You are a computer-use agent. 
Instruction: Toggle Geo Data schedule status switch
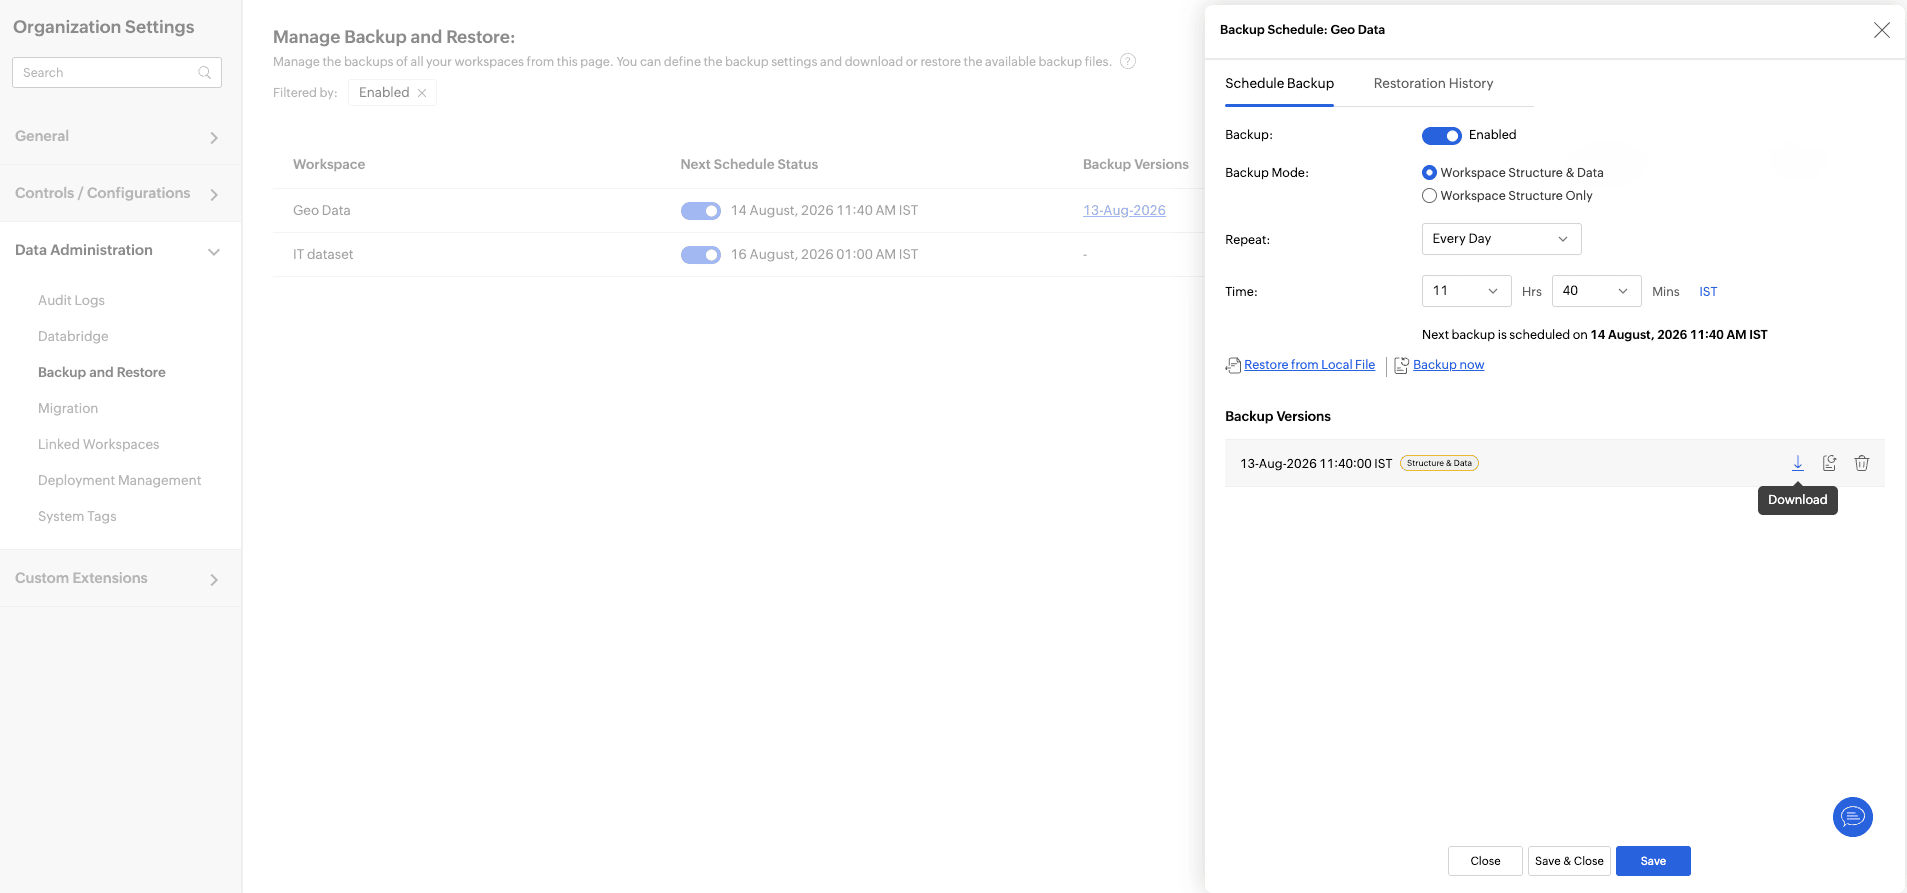pos(700,211)
